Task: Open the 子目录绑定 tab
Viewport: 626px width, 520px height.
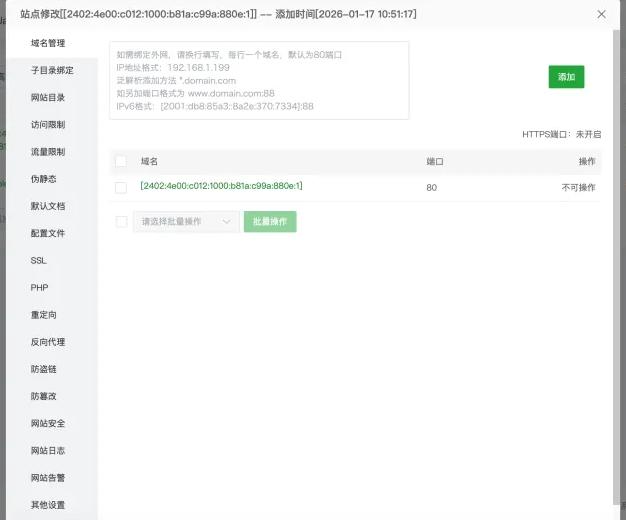Action: point(52,71)
